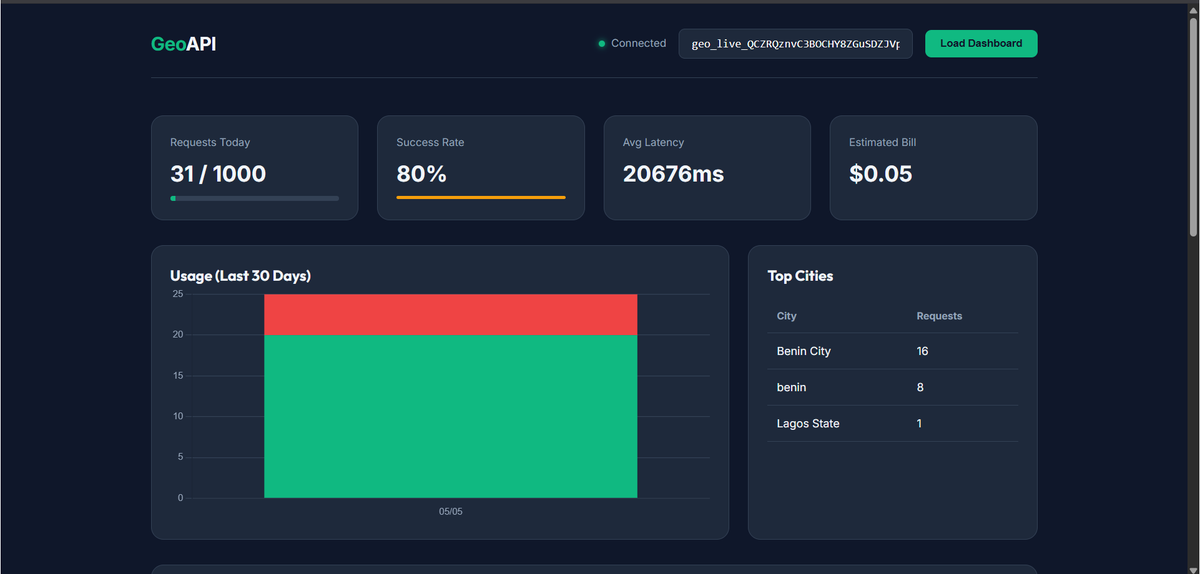
Task: Click the Top Cities heading
Action: tap(800, 276)
